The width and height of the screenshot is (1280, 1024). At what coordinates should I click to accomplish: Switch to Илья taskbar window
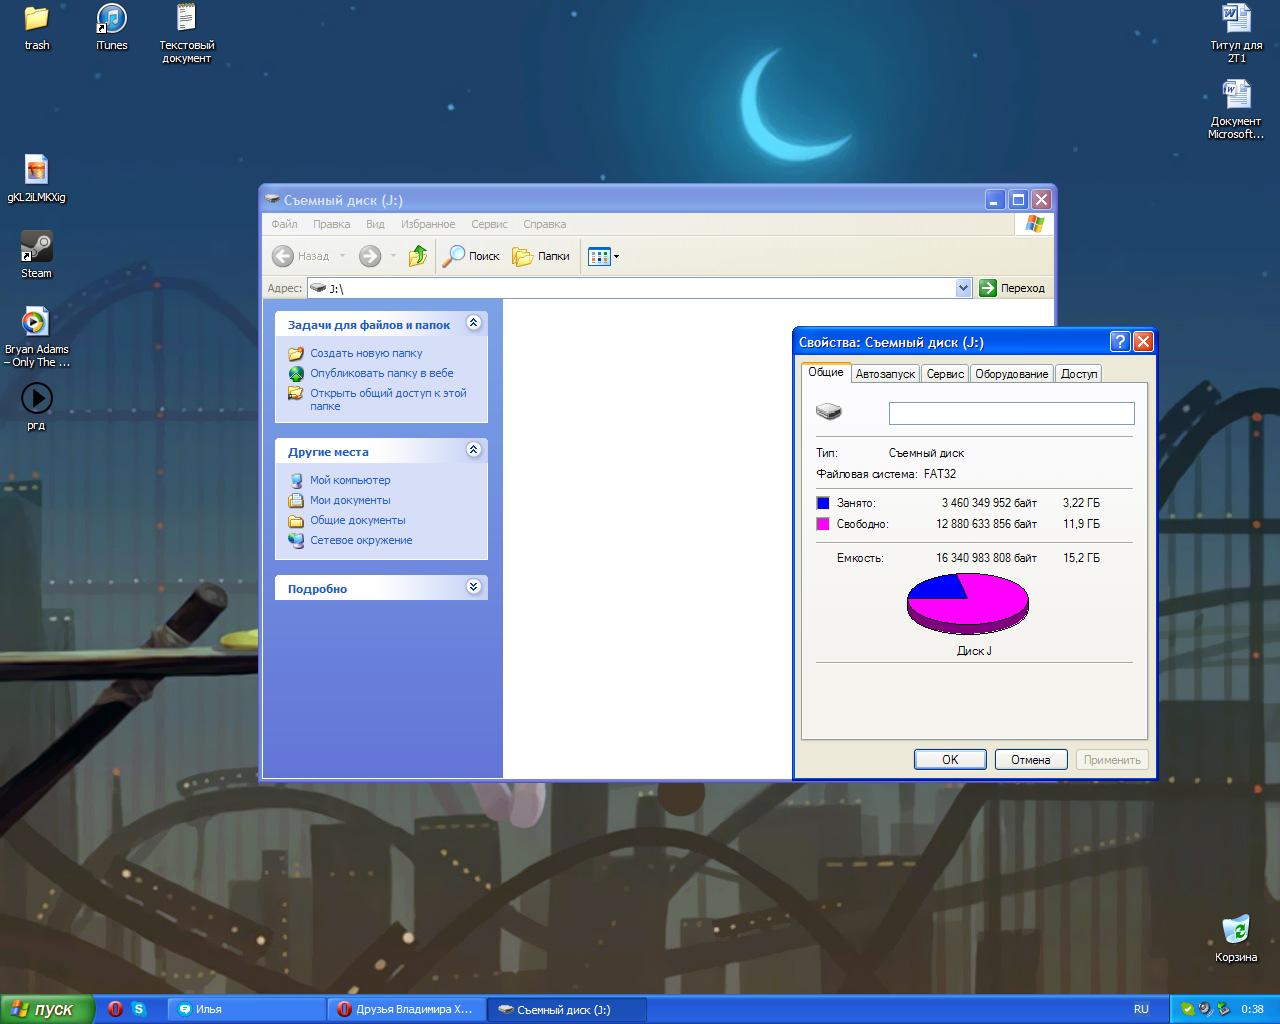coord(246,1009)
